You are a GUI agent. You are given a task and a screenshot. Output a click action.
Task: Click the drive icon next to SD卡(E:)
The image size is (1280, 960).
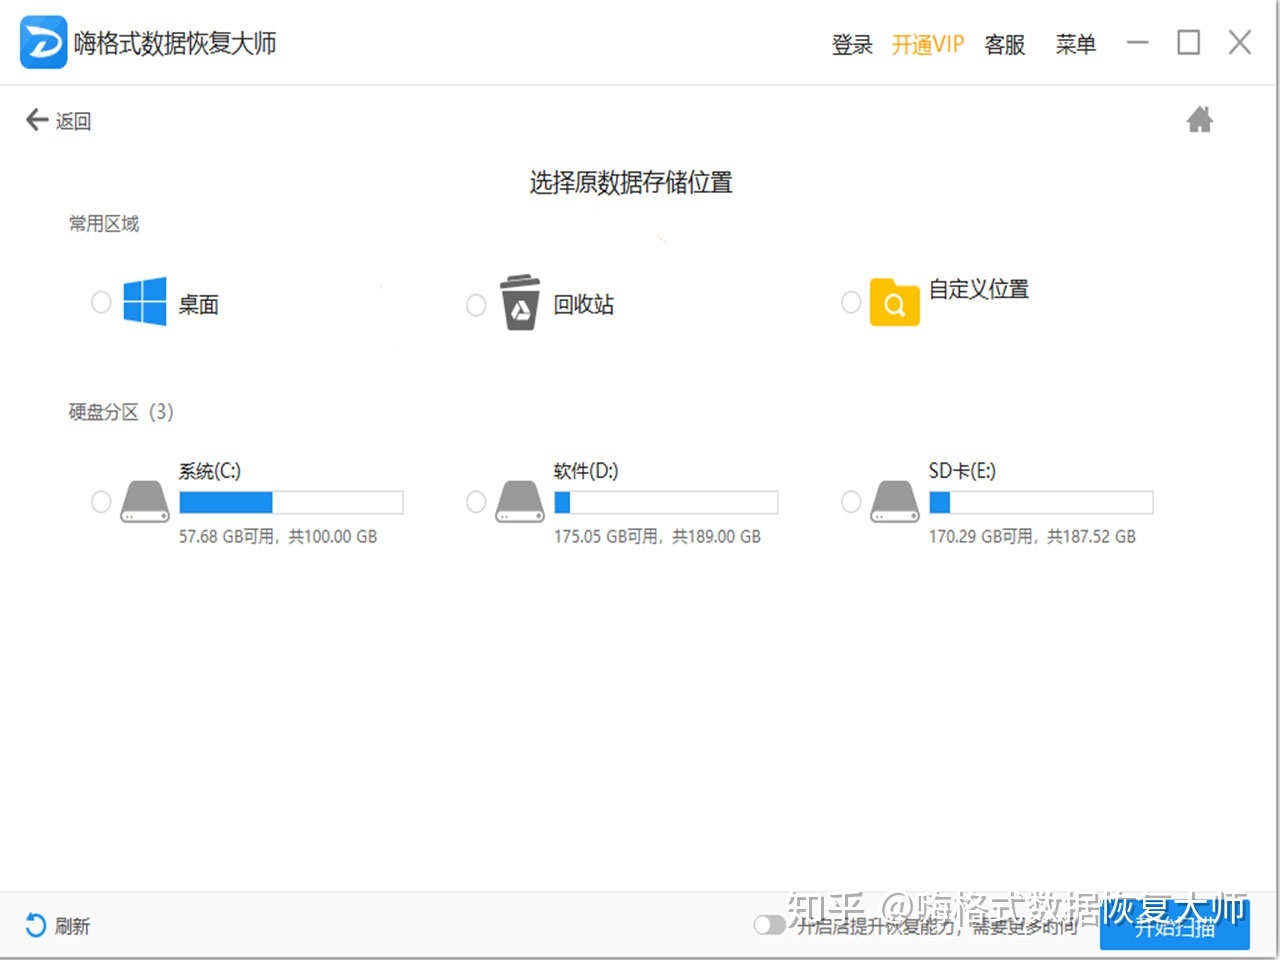tap(893, 500)
